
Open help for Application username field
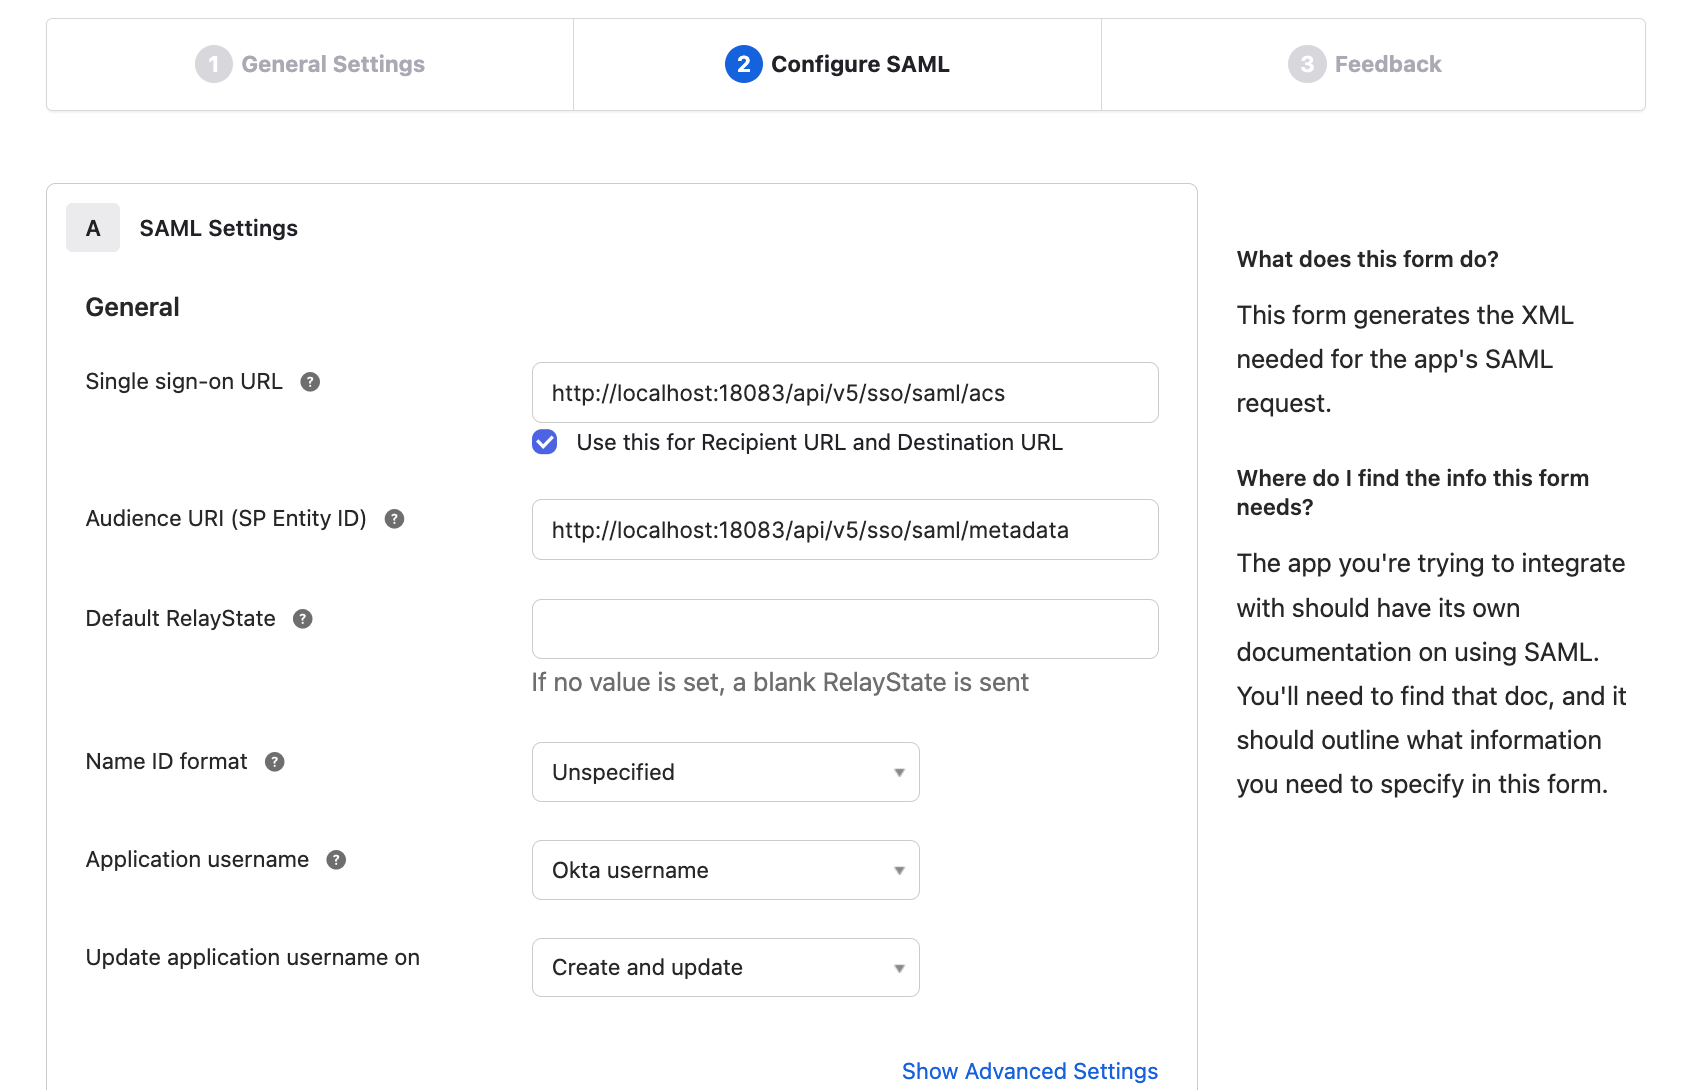click(335, 859)
